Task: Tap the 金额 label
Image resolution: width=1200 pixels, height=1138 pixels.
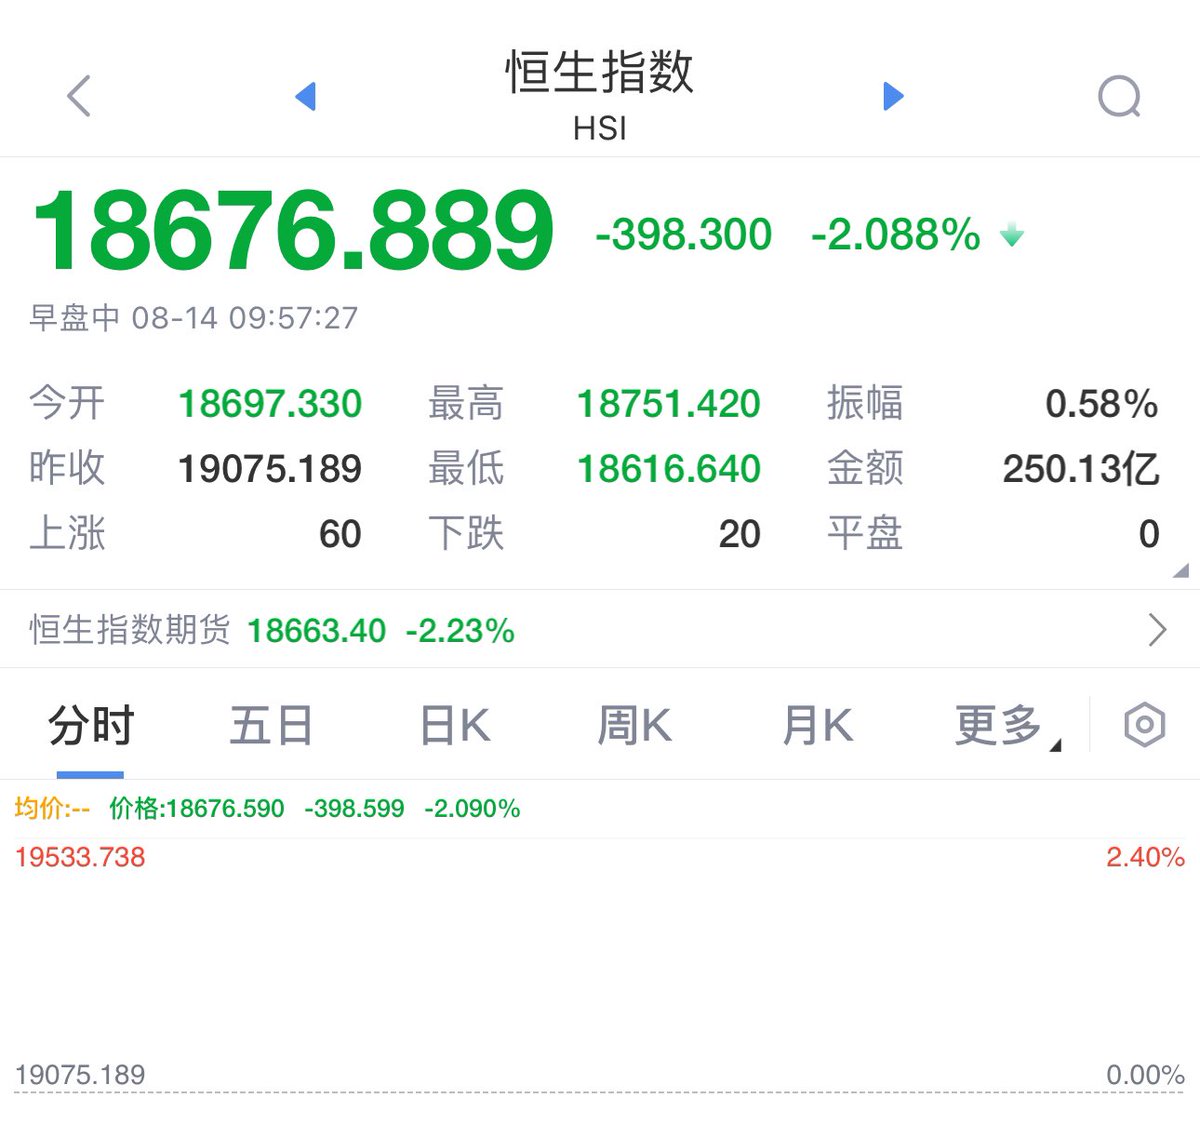Action: (x=865, y=469)
